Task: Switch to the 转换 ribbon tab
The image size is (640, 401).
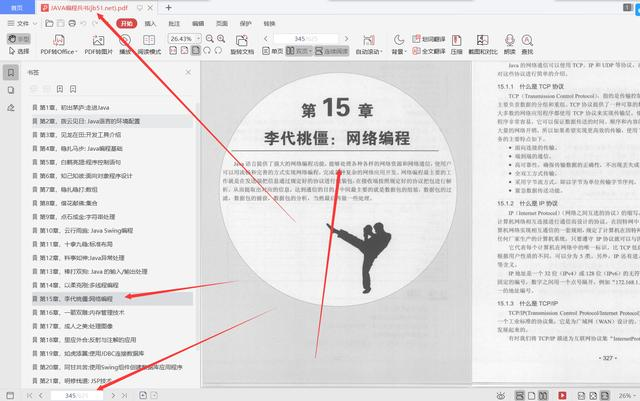Action: [269, 23]
